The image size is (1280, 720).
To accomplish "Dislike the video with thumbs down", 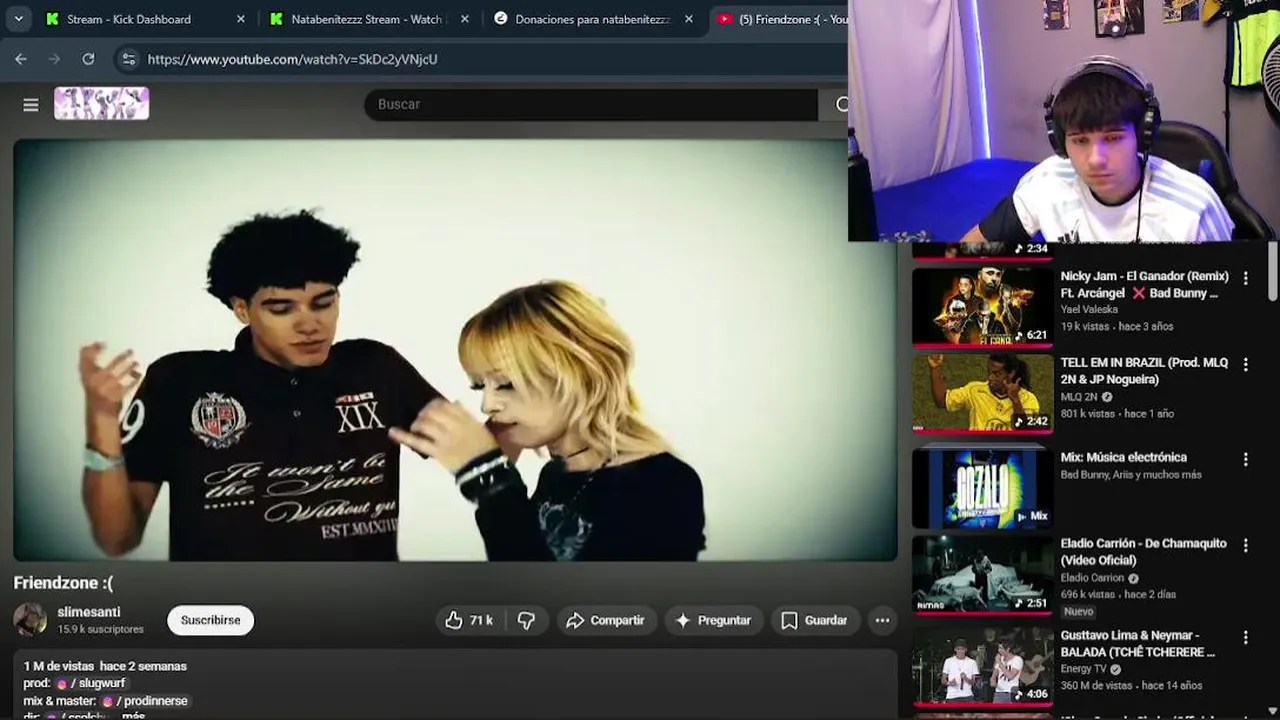I will click(527, 620).
